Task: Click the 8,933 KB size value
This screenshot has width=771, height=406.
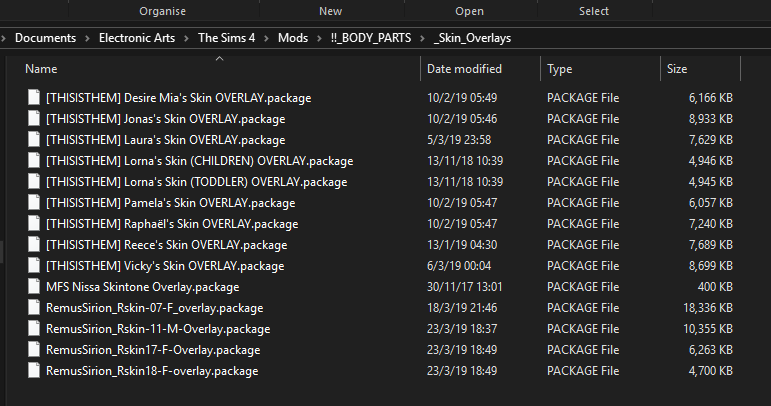Action: [x=711, y=118]
